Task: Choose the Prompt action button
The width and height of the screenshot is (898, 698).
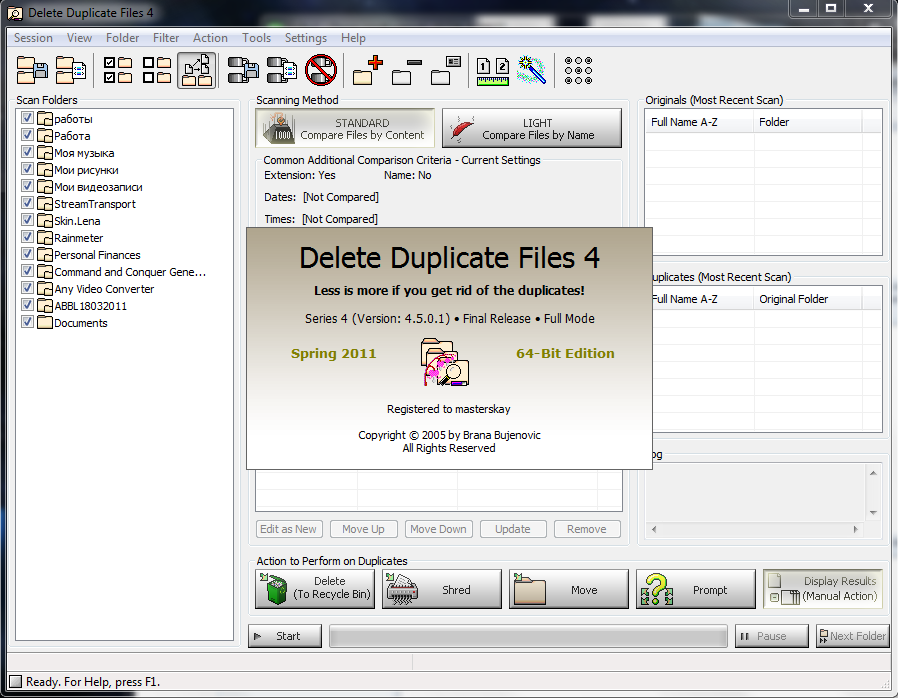Action: pyautogui.click(x=696, y=589)
